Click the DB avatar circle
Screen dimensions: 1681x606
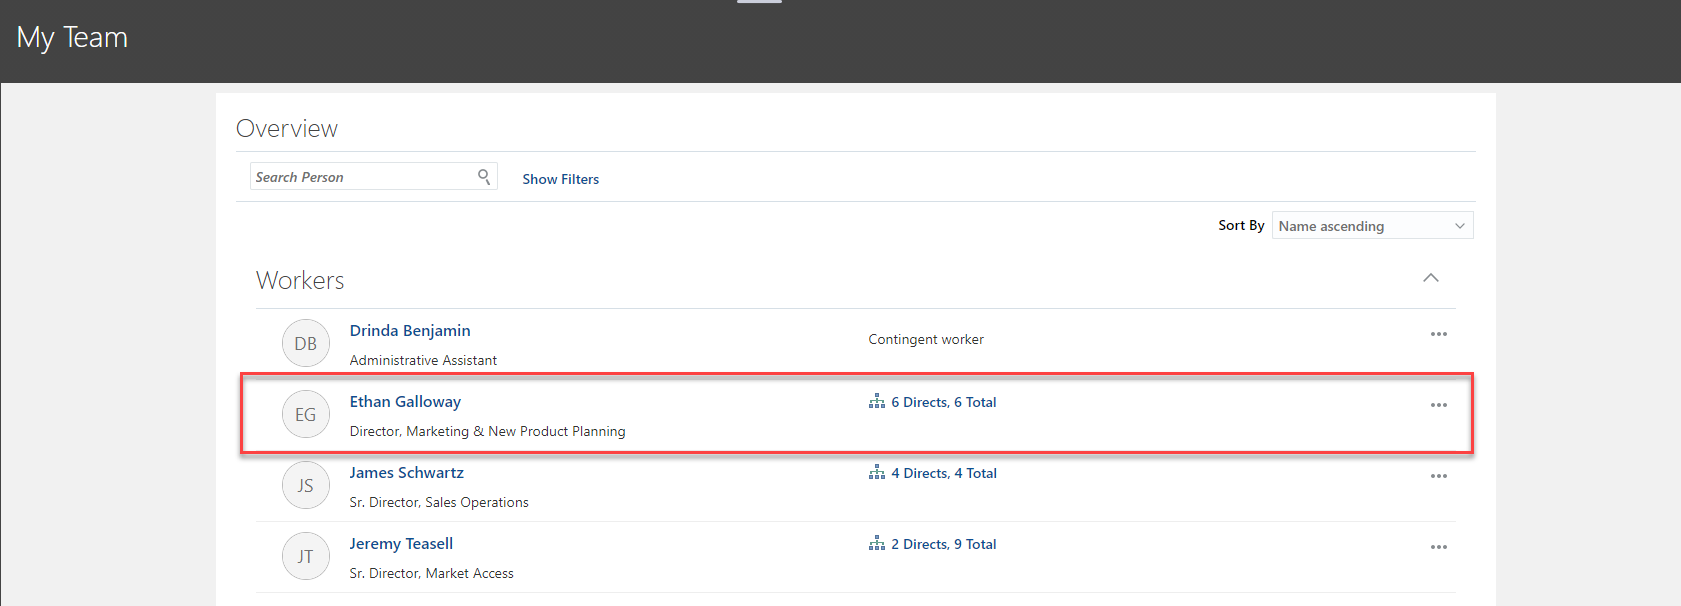tap(306, 343)
